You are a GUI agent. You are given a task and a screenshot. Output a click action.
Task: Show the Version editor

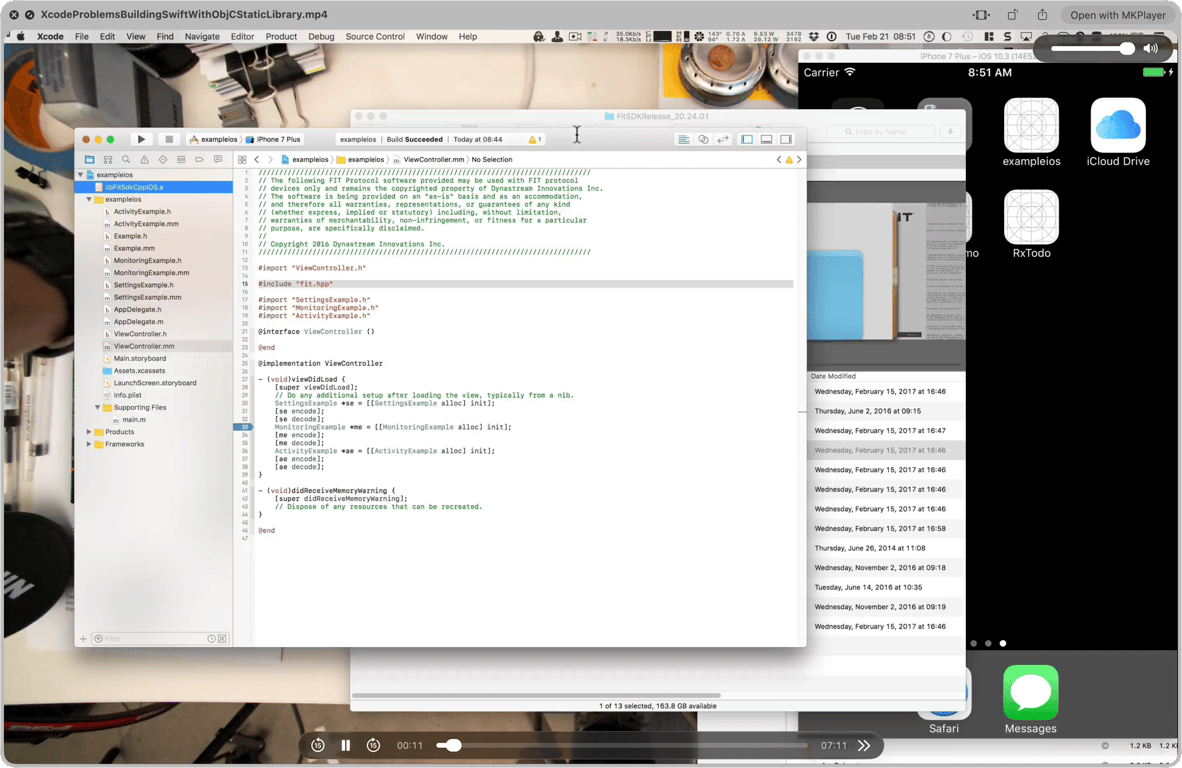click(723, 139)
